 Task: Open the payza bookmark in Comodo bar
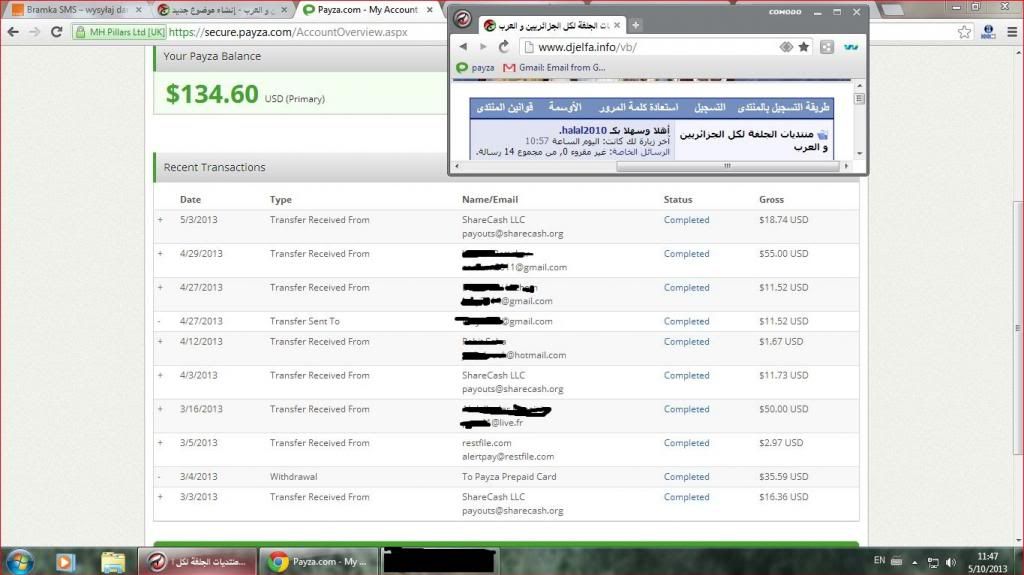tap(475, 67)
